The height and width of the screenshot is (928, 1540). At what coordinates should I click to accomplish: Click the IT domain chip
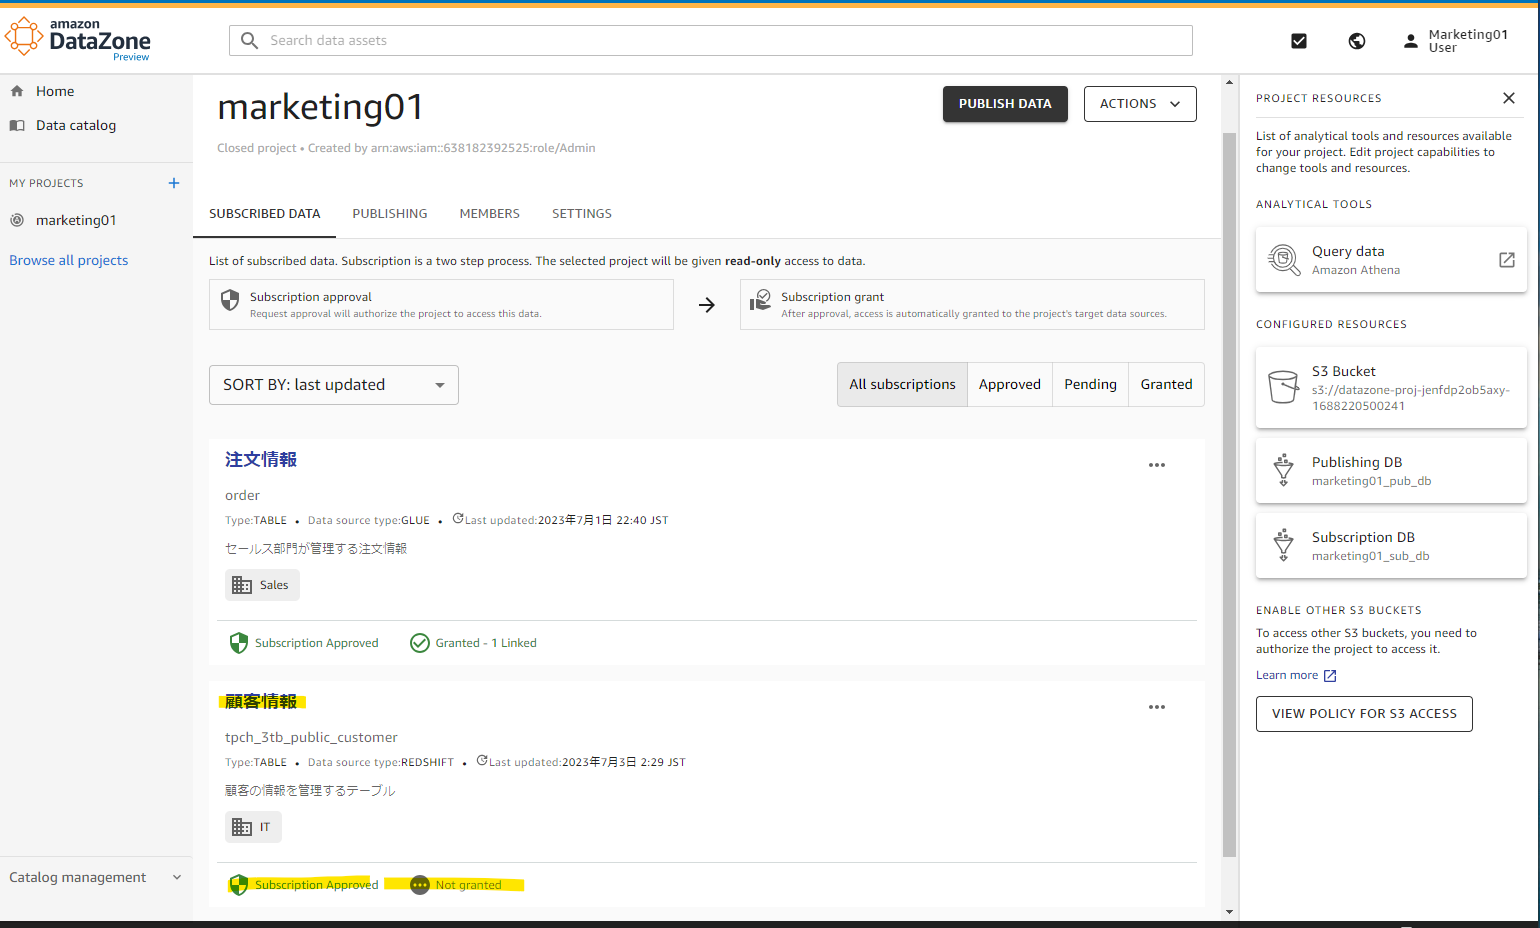(253, 827)
